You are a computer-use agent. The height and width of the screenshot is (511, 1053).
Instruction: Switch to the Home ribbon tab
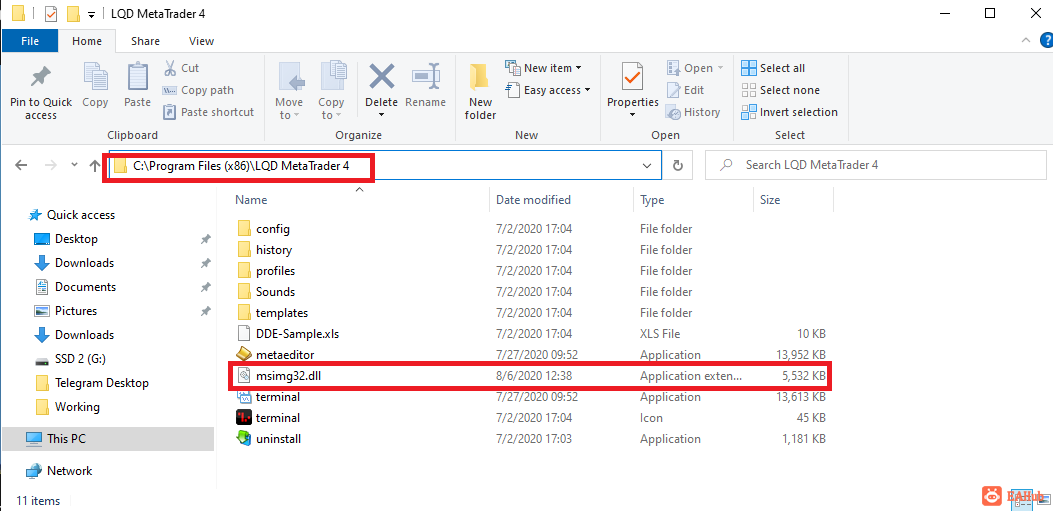click(87, 41)
